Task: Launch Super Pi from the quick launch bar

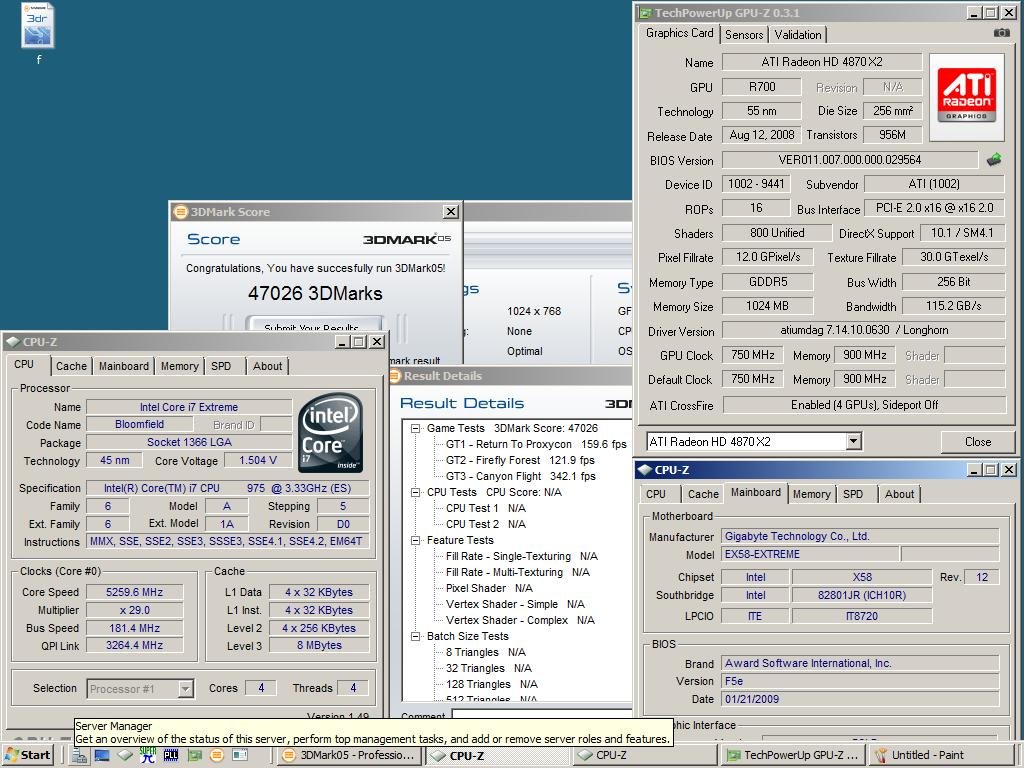Action: coord(147,756)
